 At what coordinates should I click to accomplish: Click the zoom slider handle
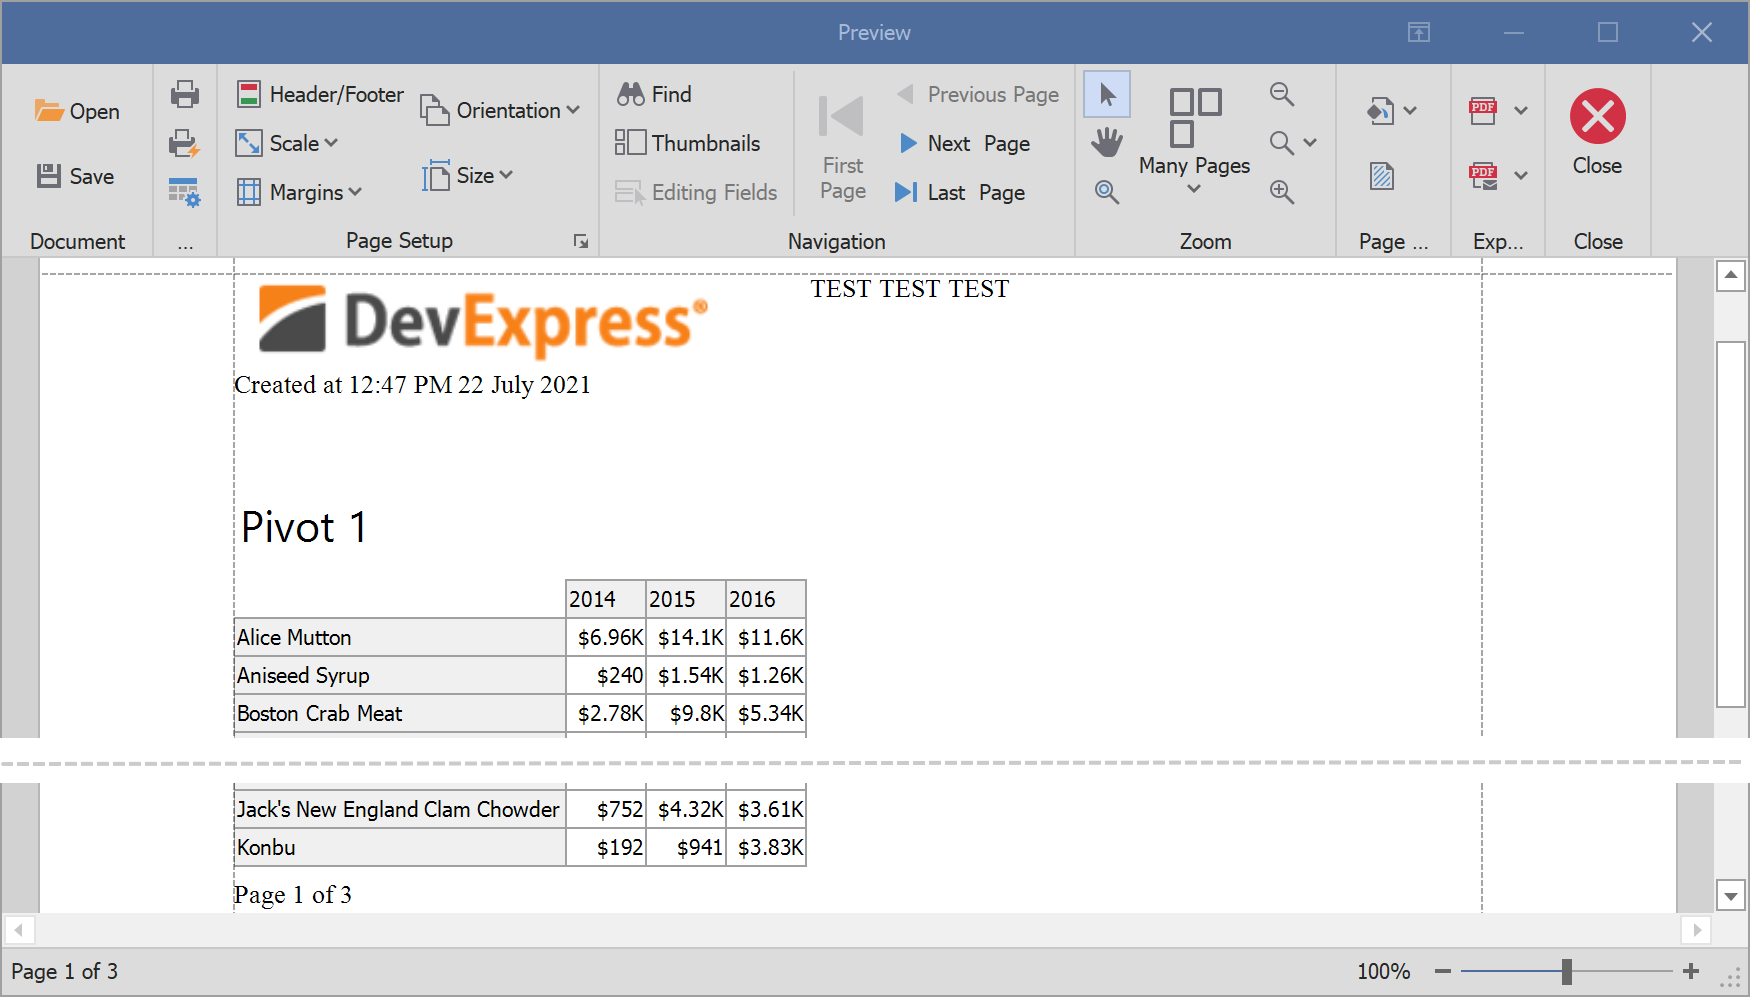(x=1567, y=971)
